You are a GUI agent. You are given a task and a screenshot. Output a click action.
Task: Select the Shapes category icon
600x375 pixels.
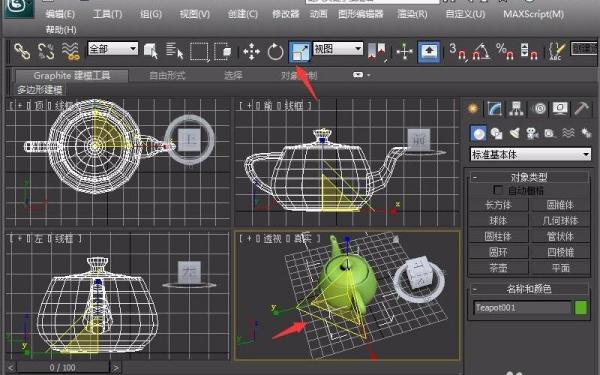(x=496, y=134)
